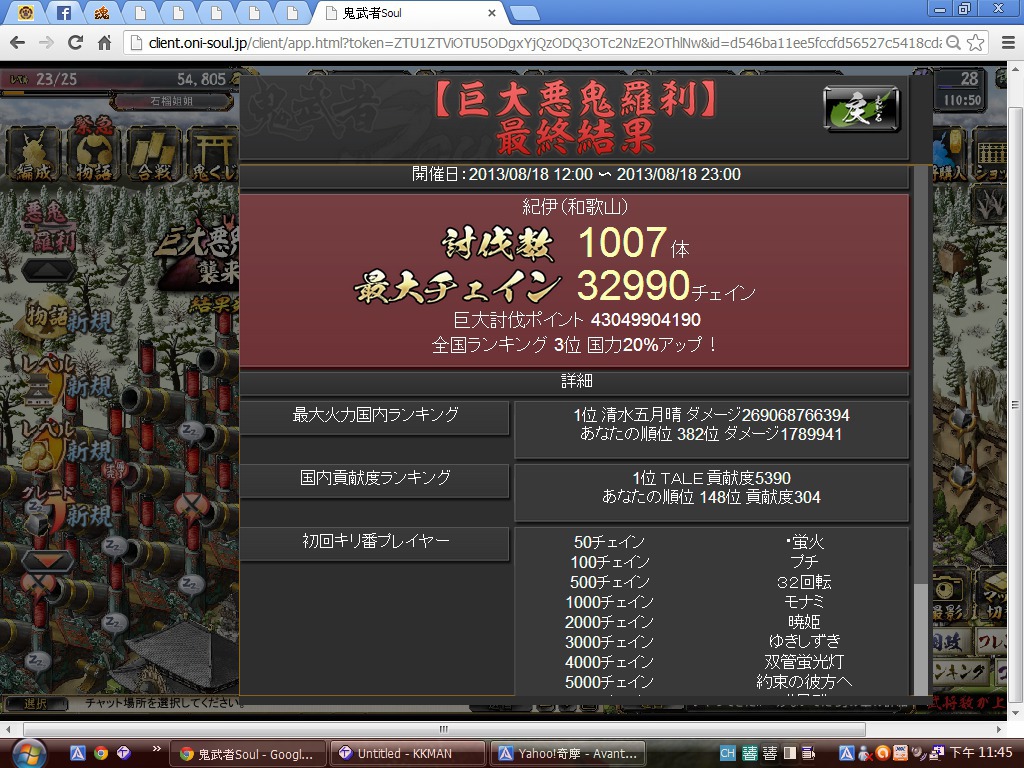1024x768 pixels.
Task: Close the 鬼武者Soul tab
Action: click(x=492, y=12)
